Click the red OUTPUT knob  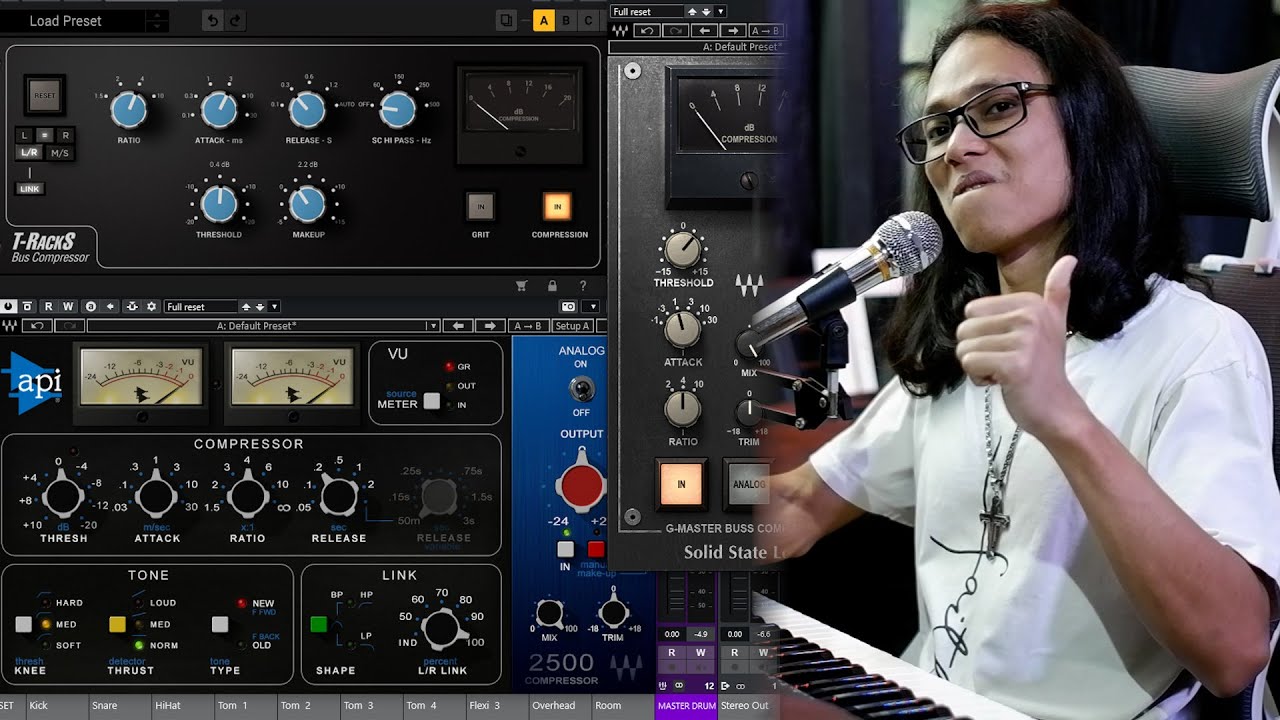pos(581,485)
